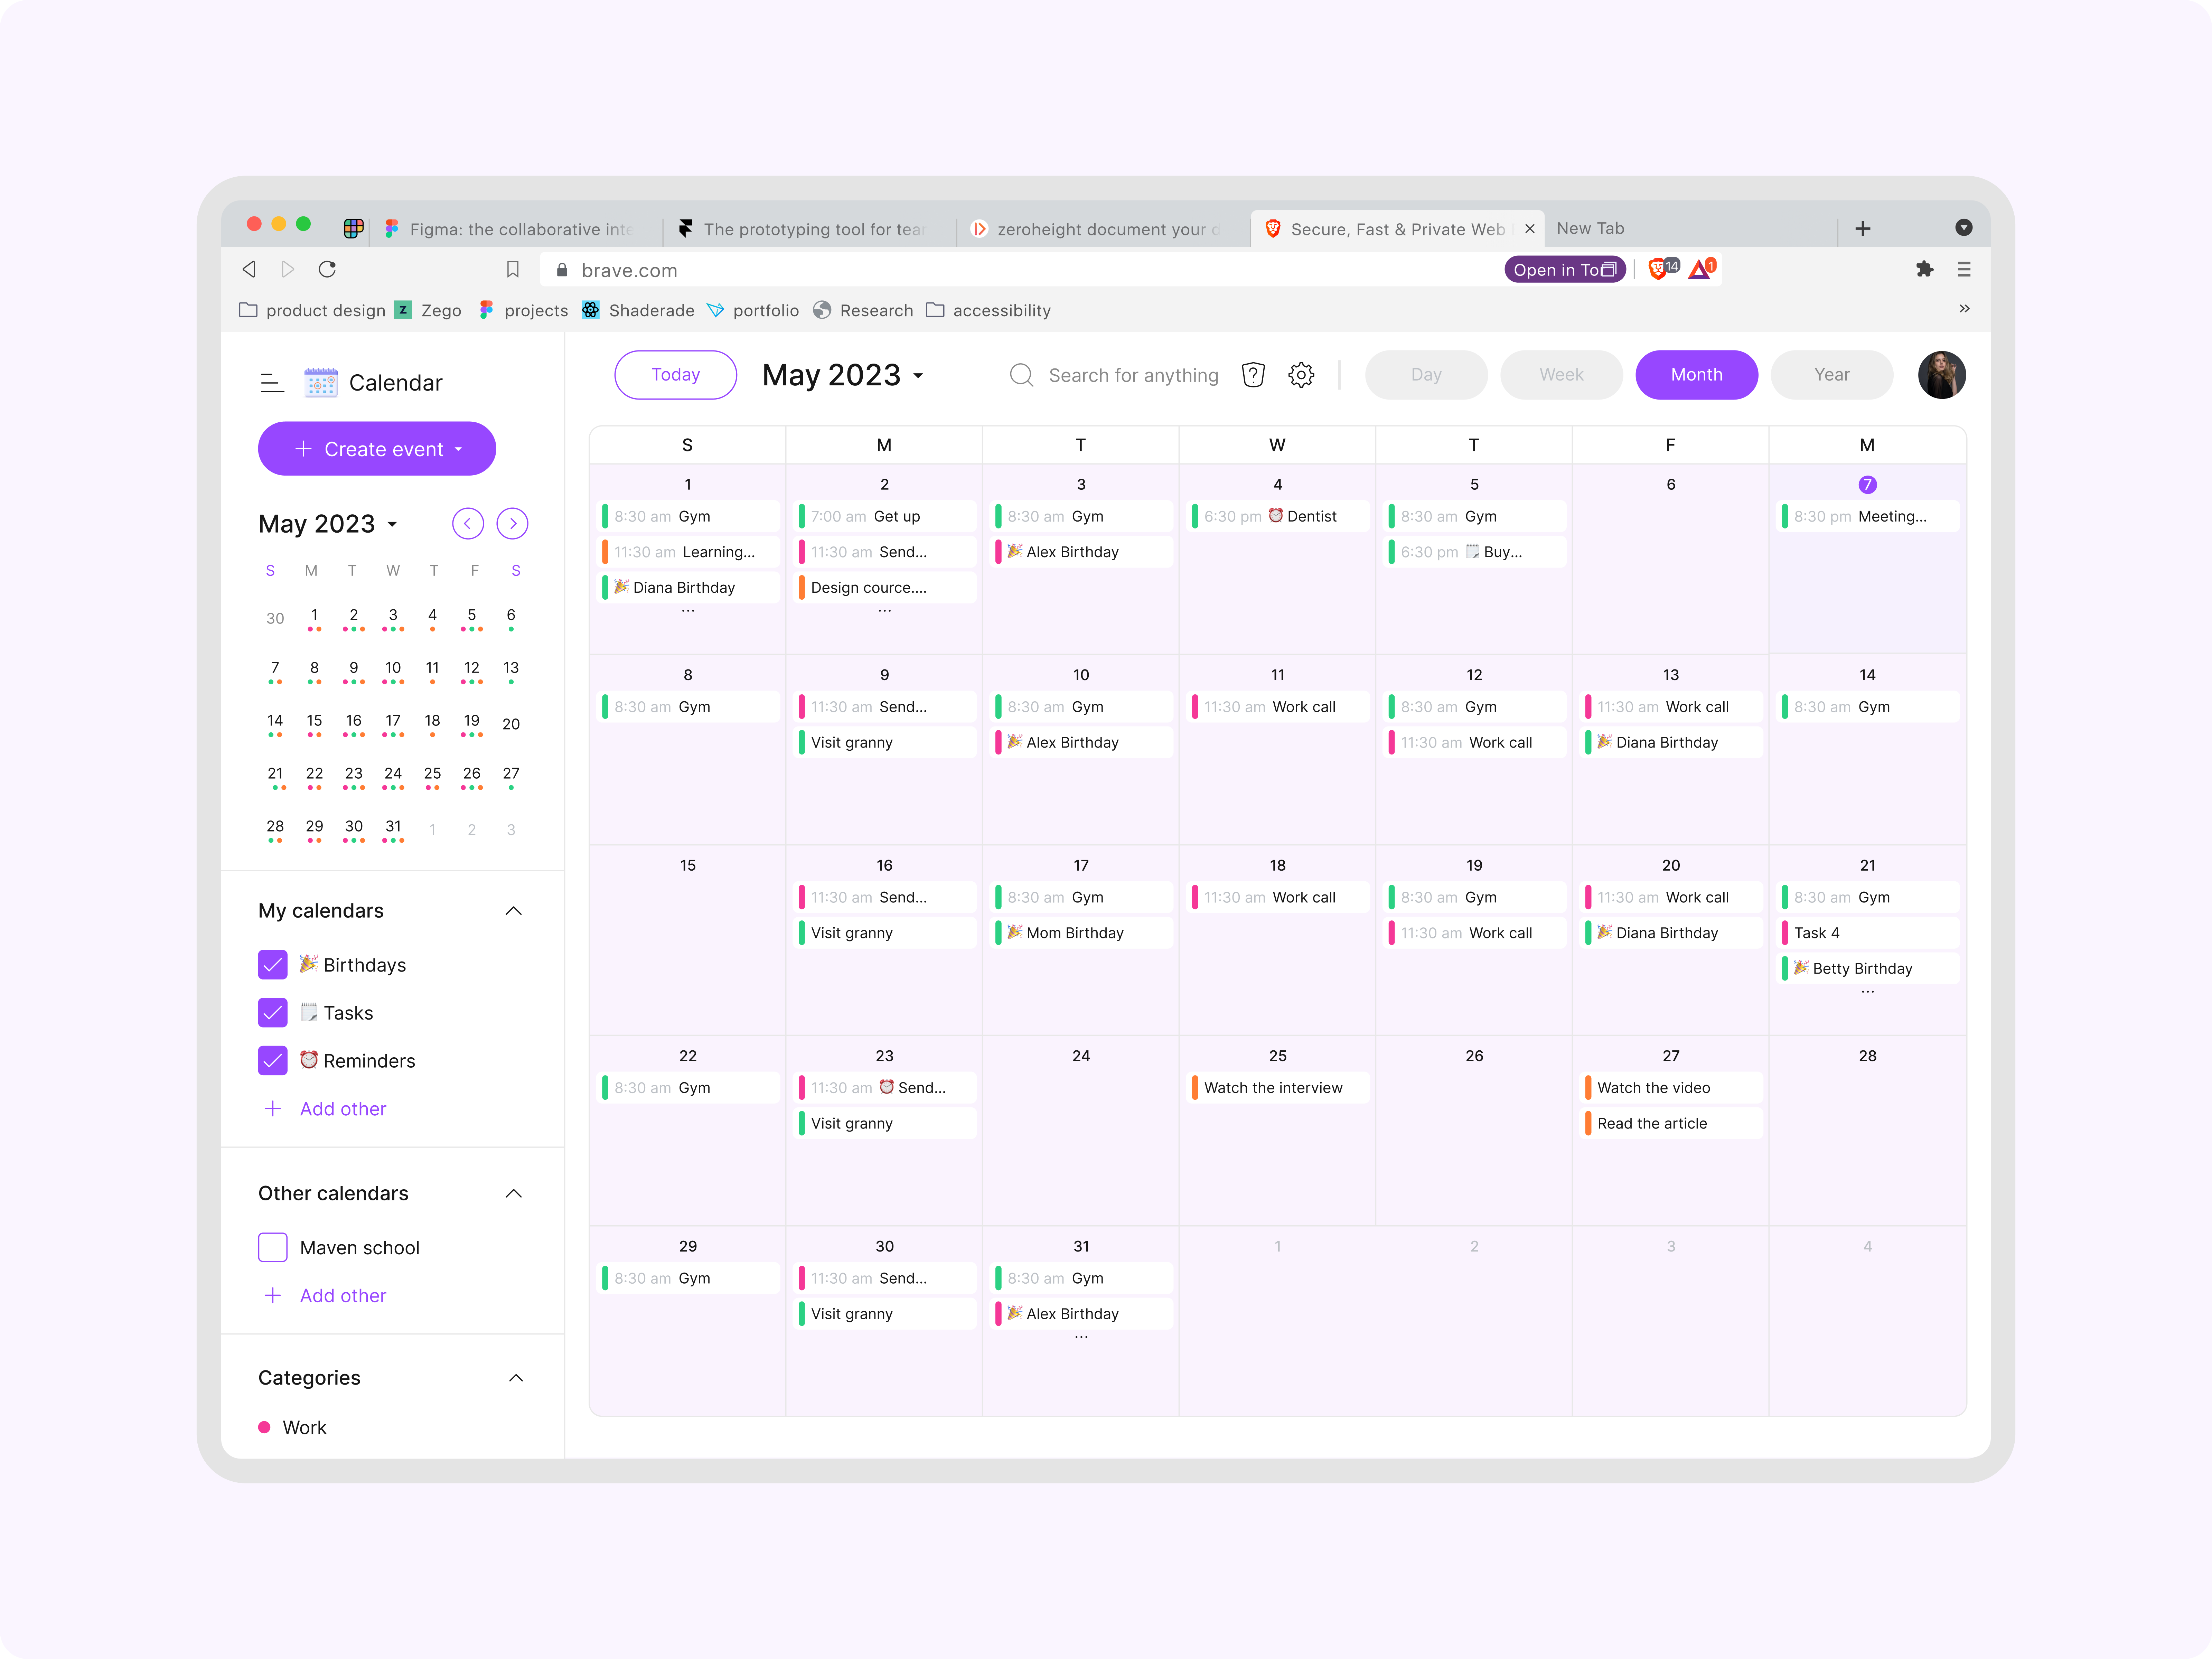Click the browser back arrow
The image size is (2212, 1659).
tap(249, 269)
